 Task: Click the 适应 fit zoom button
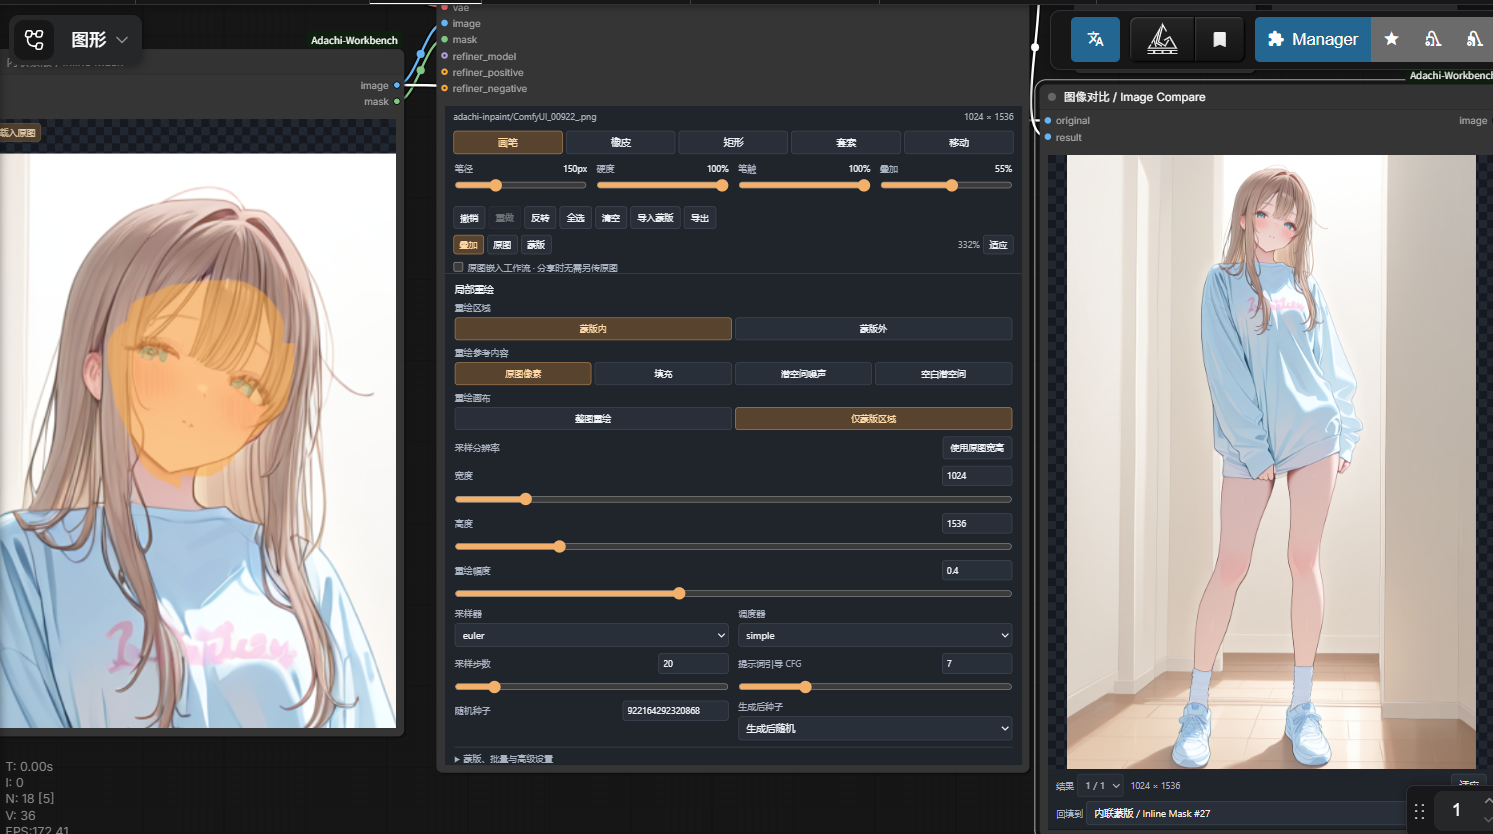pyautogui.click(x=998, y=245)
